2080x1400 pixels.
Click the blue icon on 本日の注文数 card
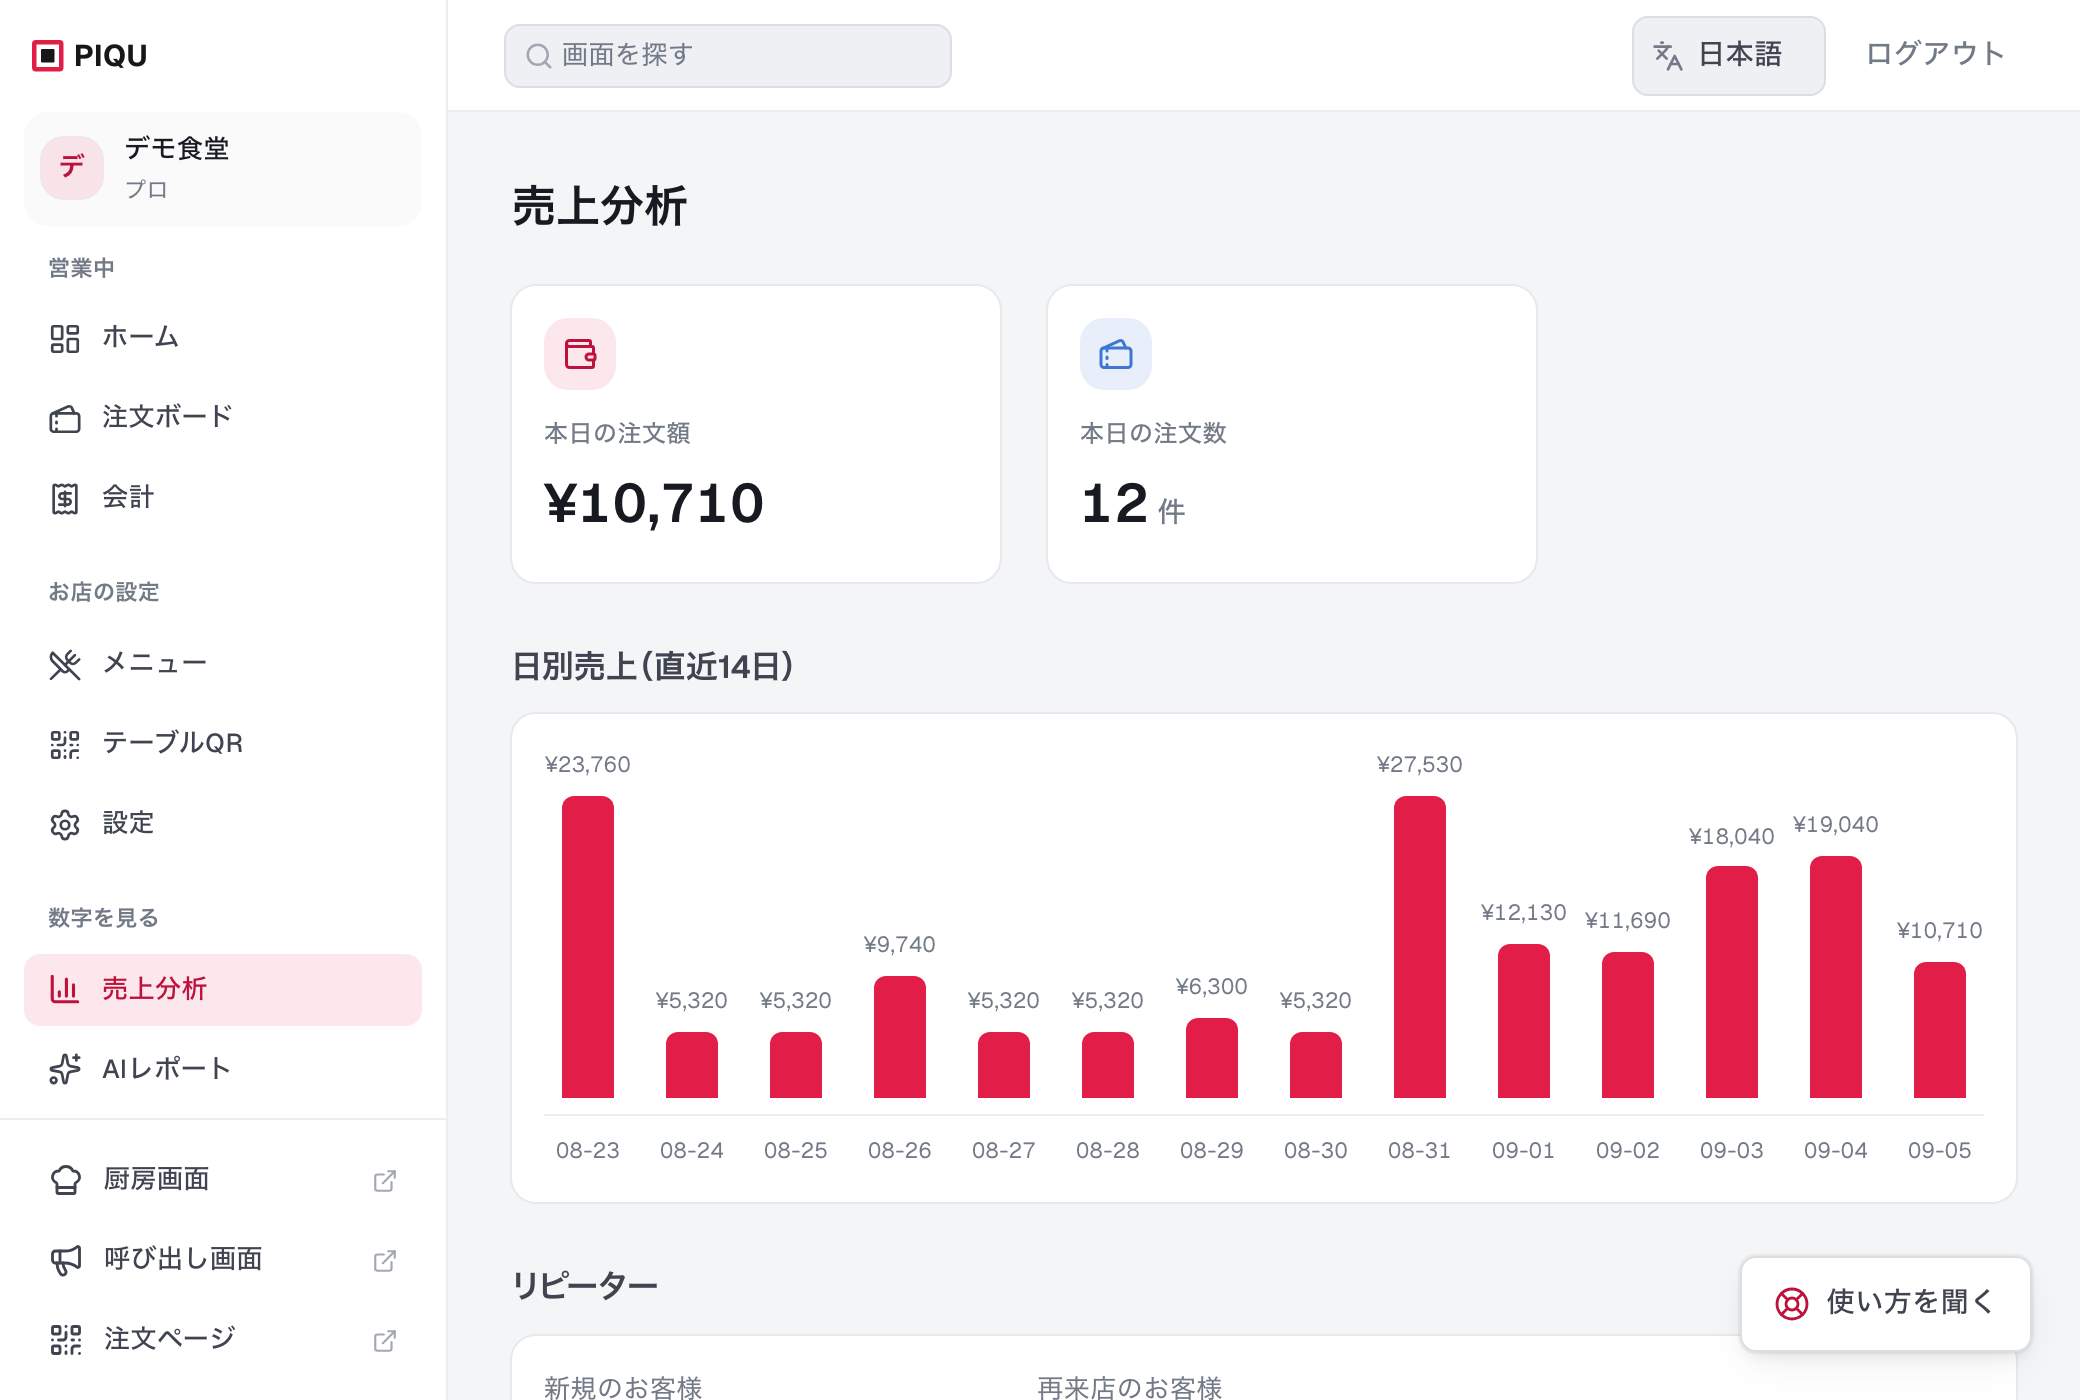click(1116, 354)
